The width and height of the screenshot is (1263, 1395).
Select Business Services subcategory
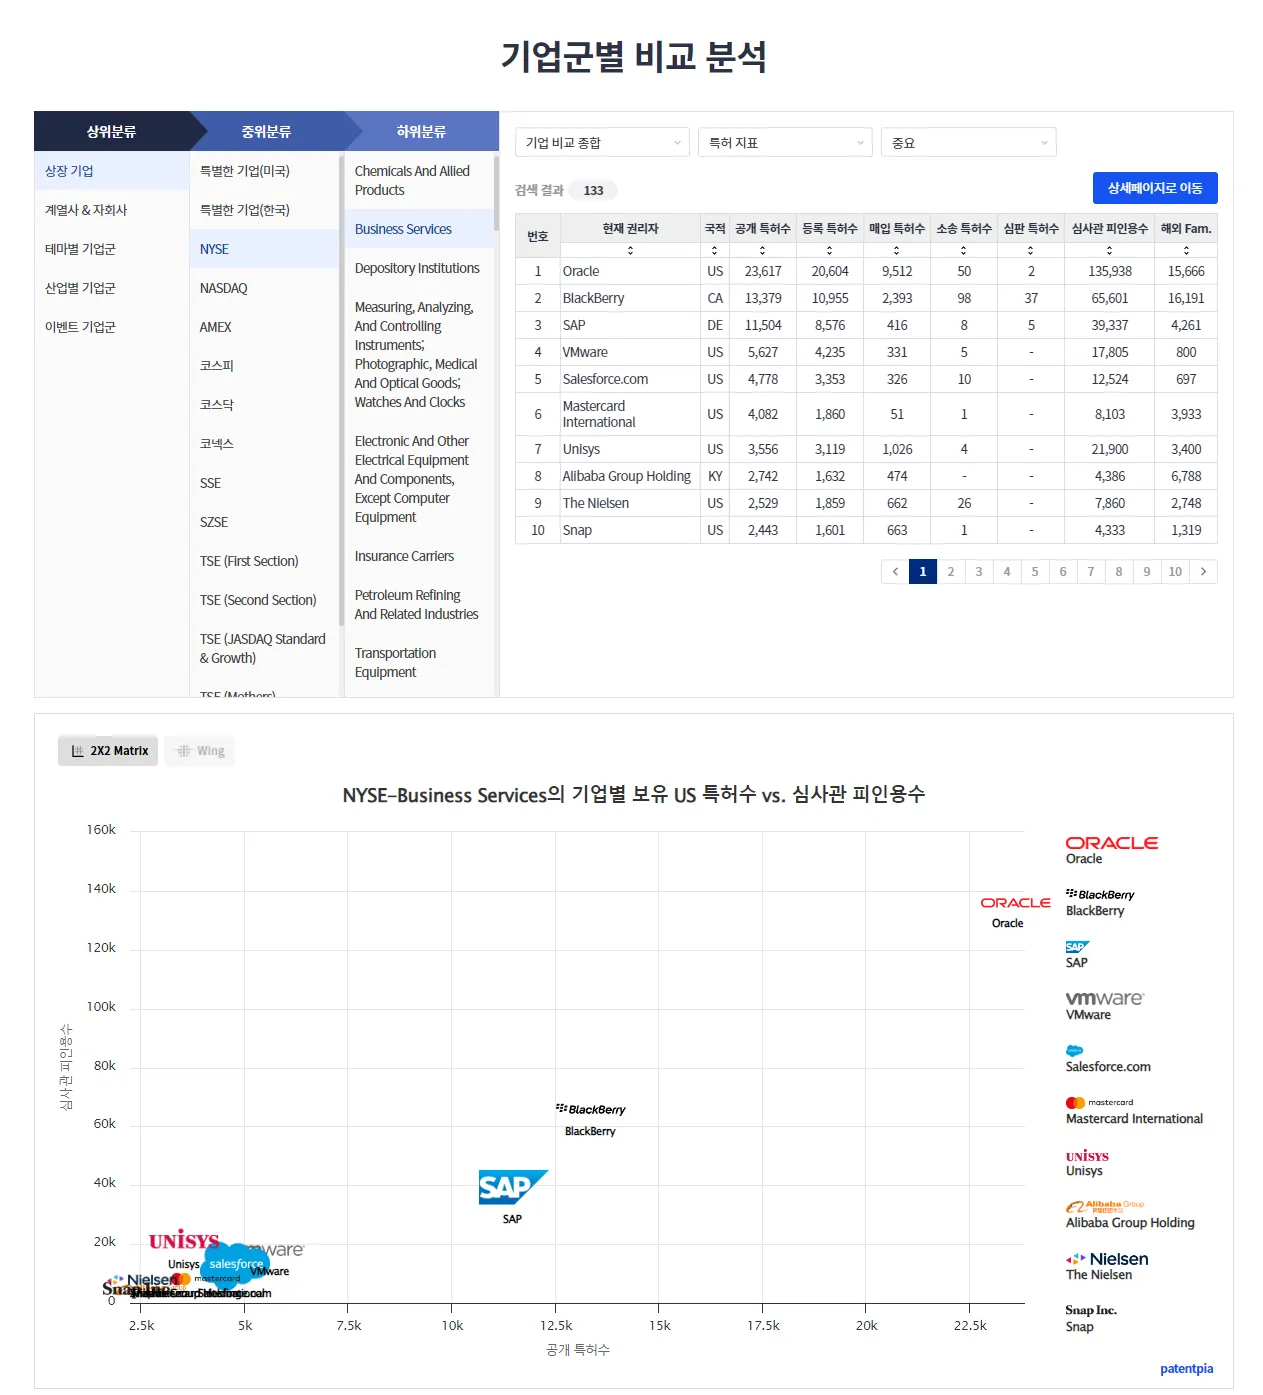[419, 229]
